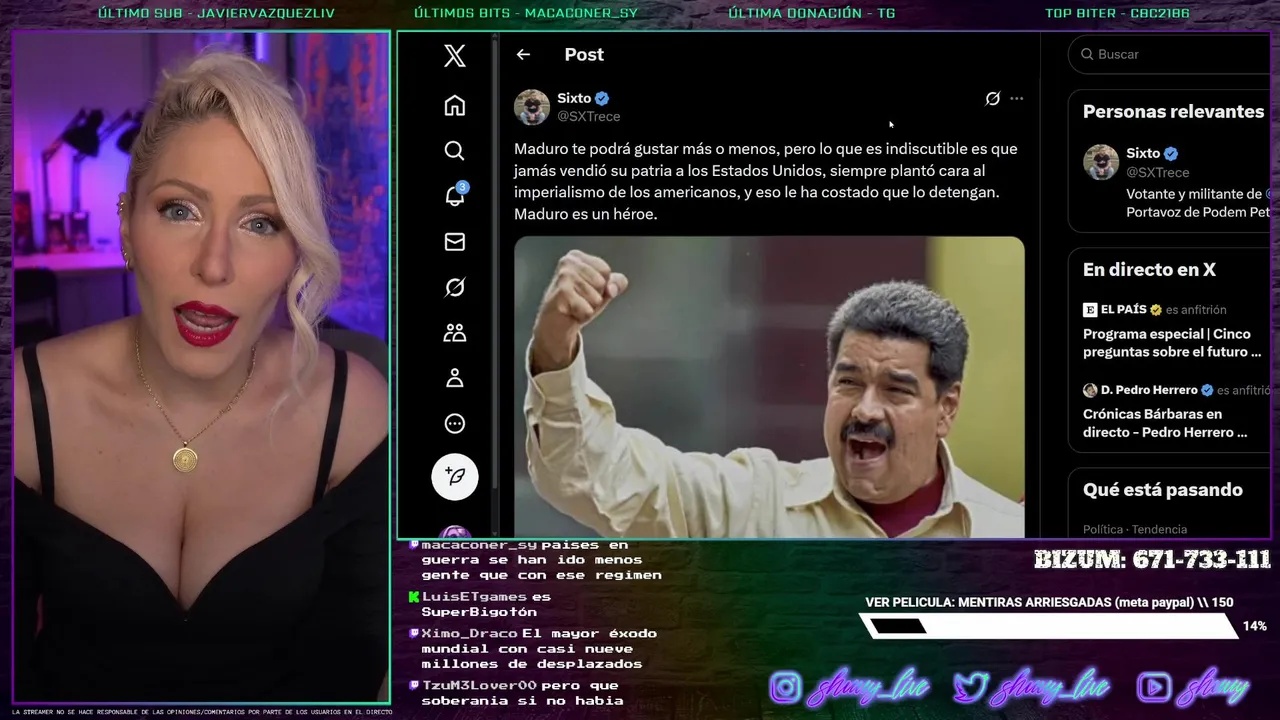Screen dimensions: 1280x720
Task: Open Profile person icon in sidebar
Action: [454, 378]
